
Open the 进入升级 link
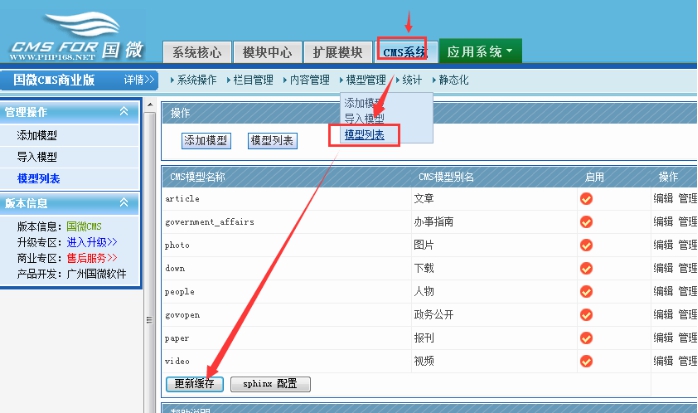(x=92, y=242)
